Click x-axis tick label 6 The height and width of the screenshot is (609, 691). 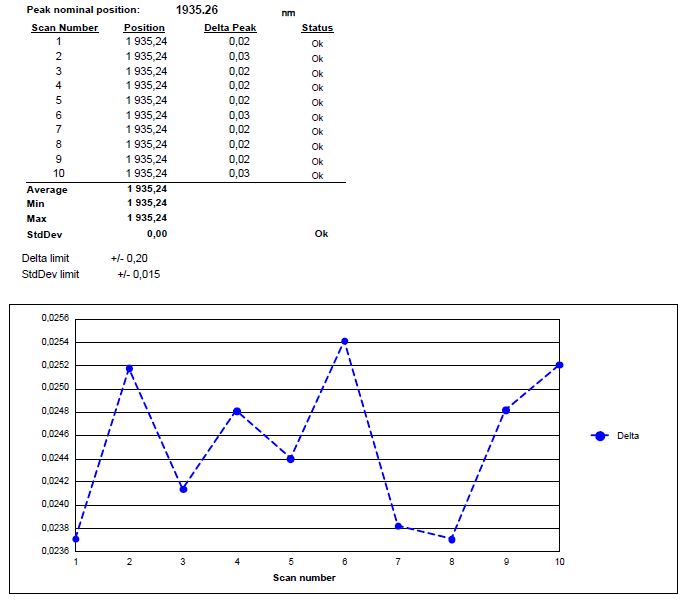coord(345,562)
